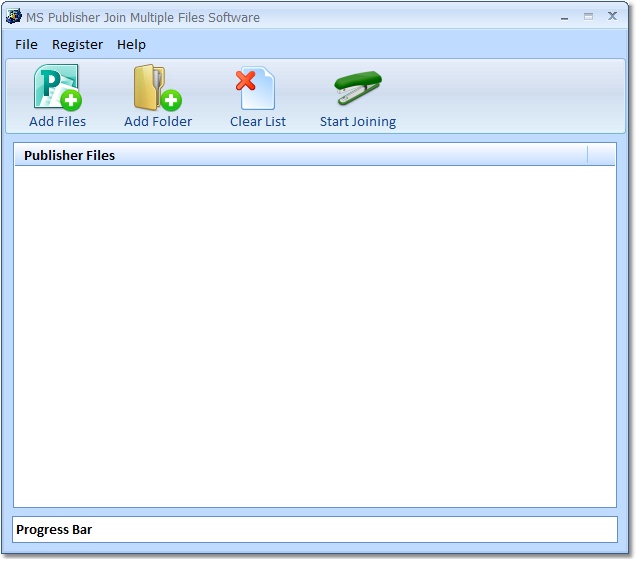The width and height of the screenshot is (636, 561).
Task: Open the Help menu
Action: point(131,44)
